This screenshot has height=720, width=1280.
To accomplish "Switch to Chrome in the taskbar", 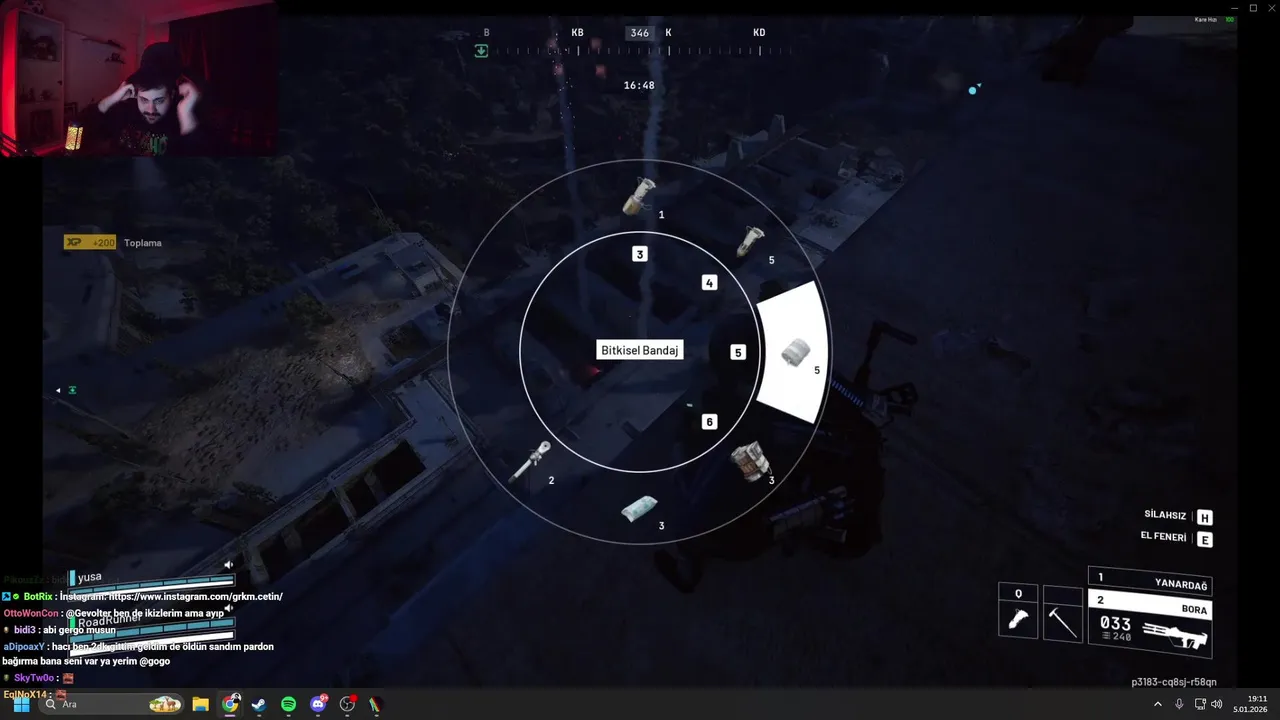I will click(230, 704).
